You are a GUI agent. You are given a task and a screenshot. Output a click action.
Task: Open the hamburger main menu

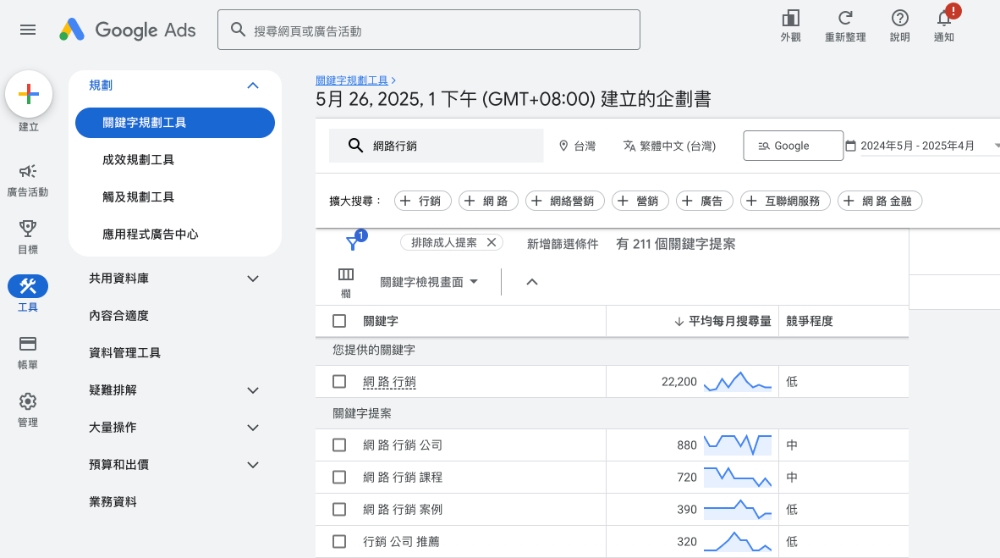[x=27, y=30]
